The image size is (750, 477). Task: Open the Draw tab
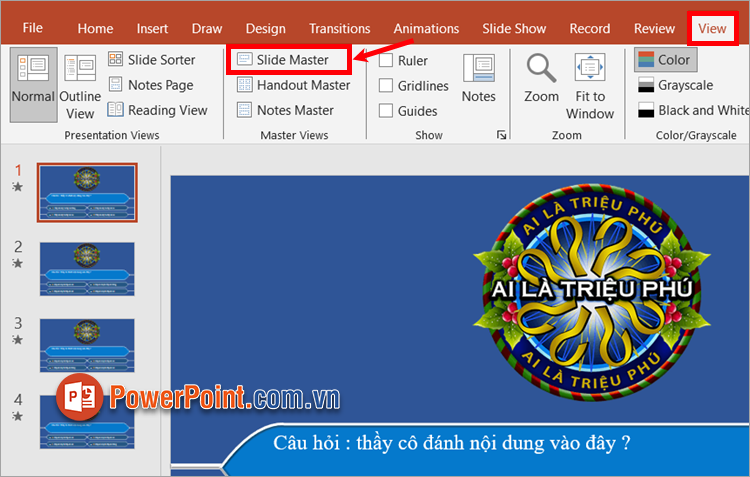(x=207, y=29)
